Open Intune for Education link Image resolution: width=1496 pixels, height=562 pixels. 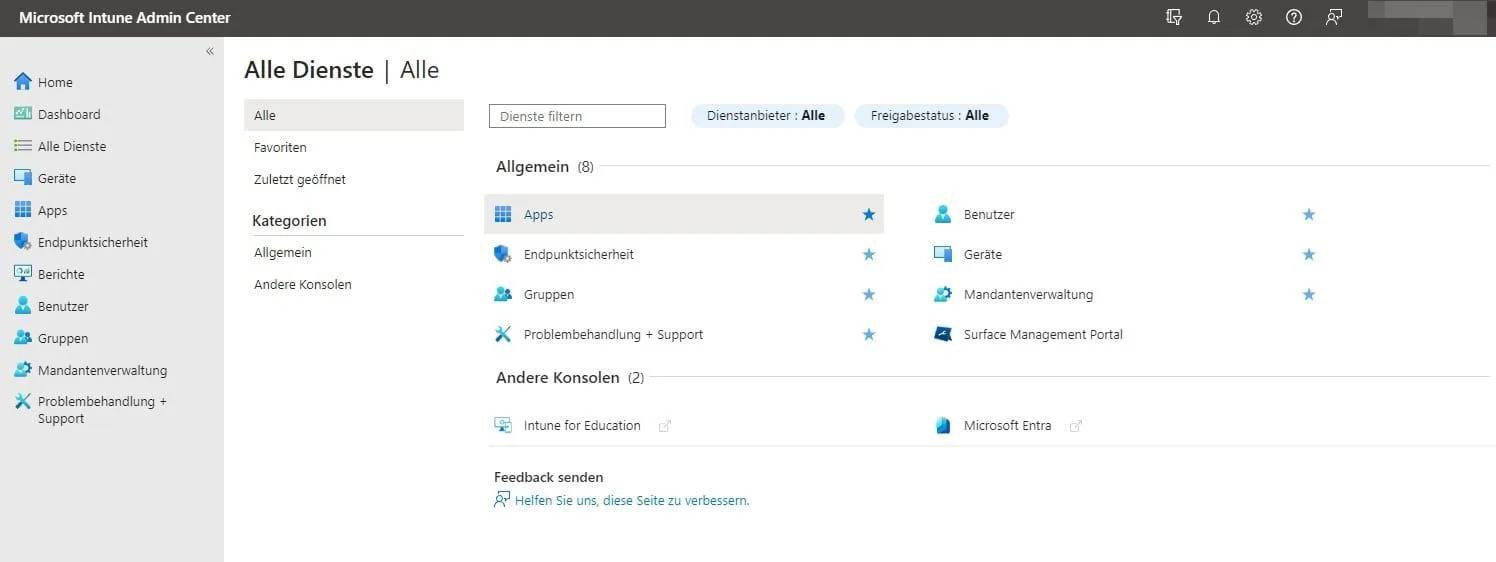[x=582, y=425]
